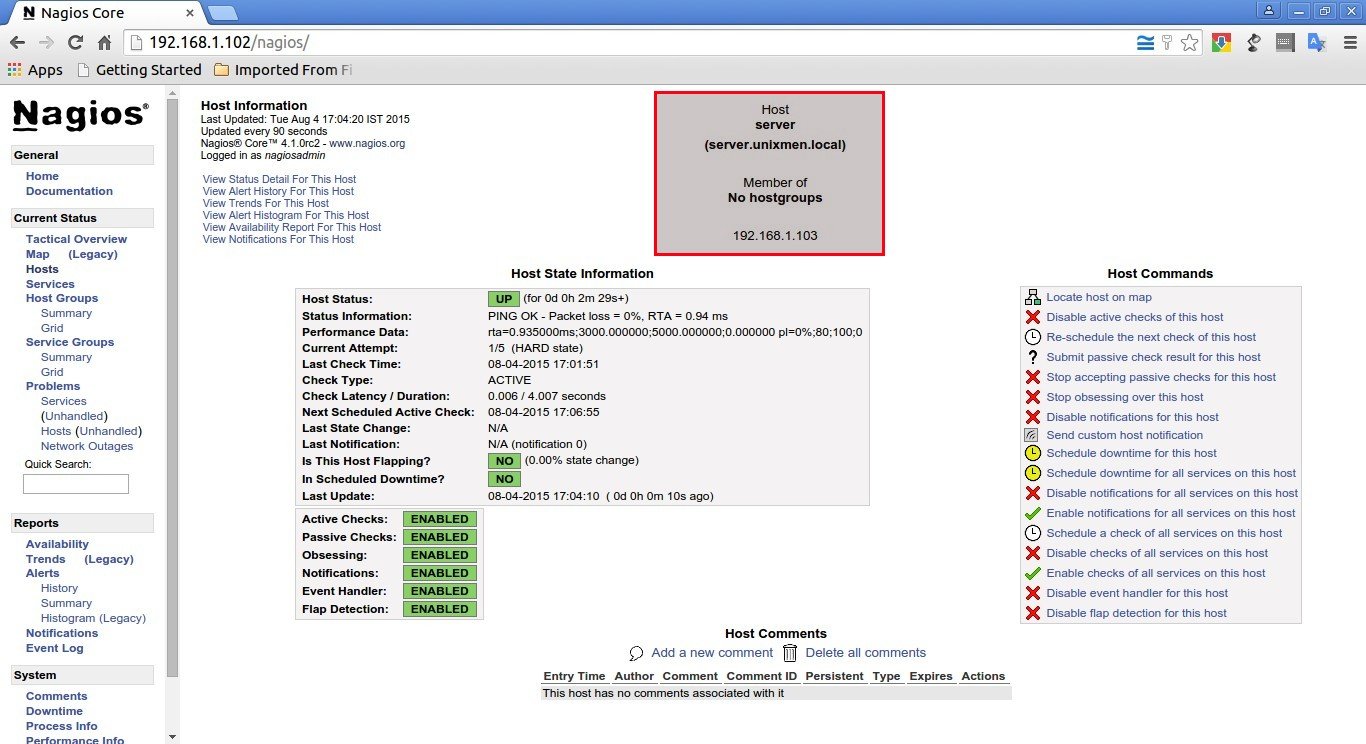Click View Trends For This Host
Screen dimensions: 1366x744
pyautogui.click(x=266, y=203)
